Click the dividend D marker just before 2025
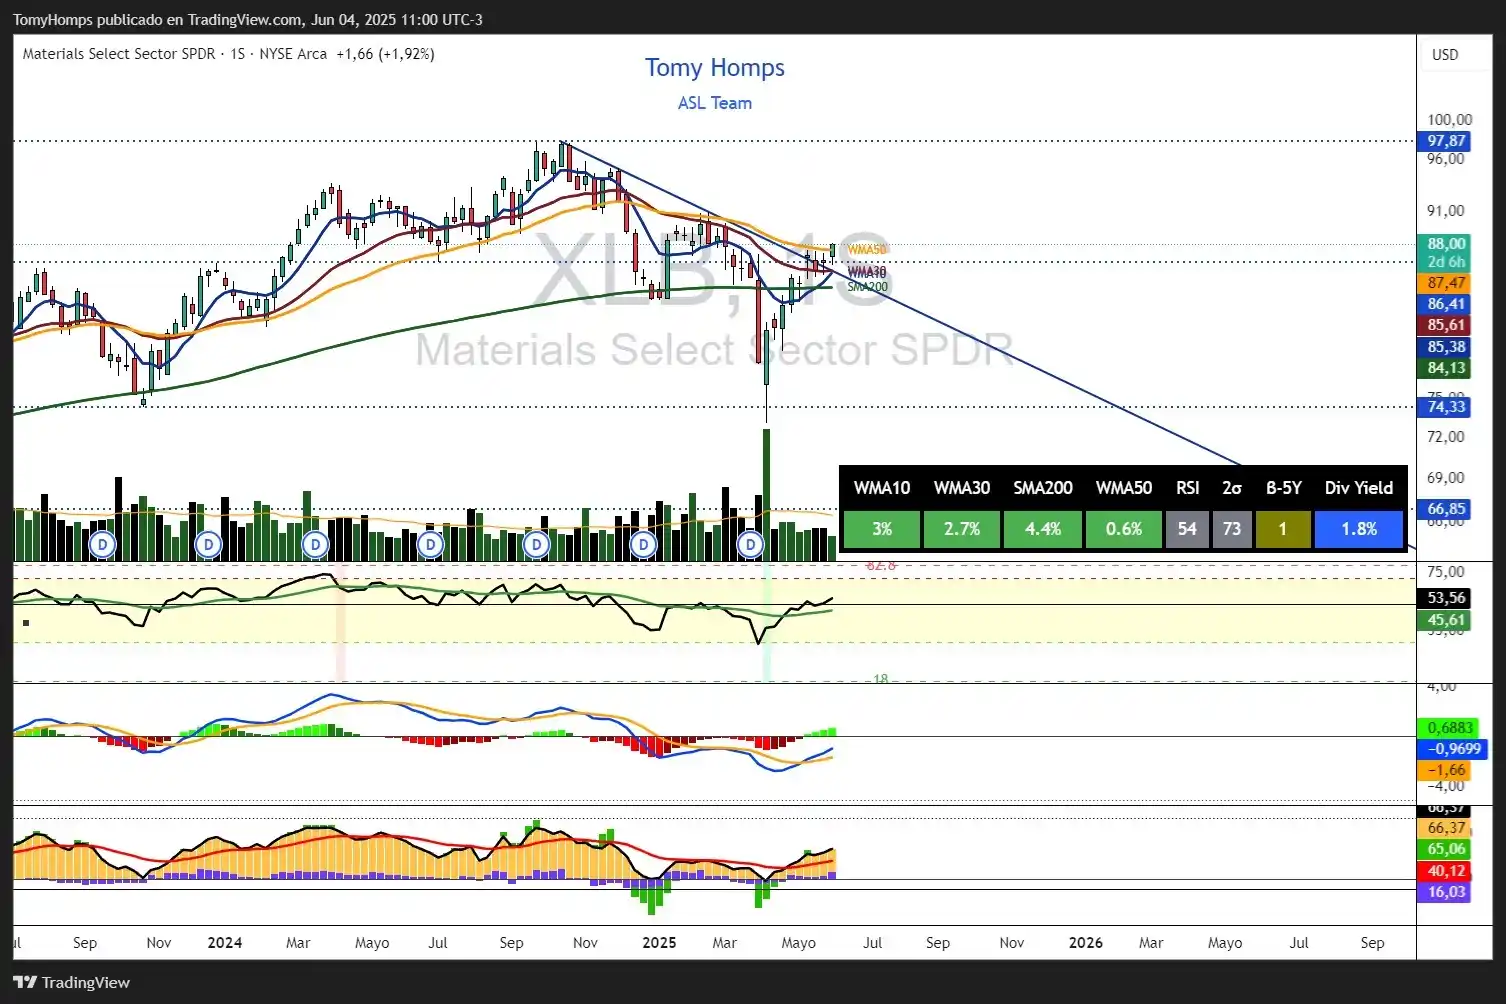 coord(644,545)
